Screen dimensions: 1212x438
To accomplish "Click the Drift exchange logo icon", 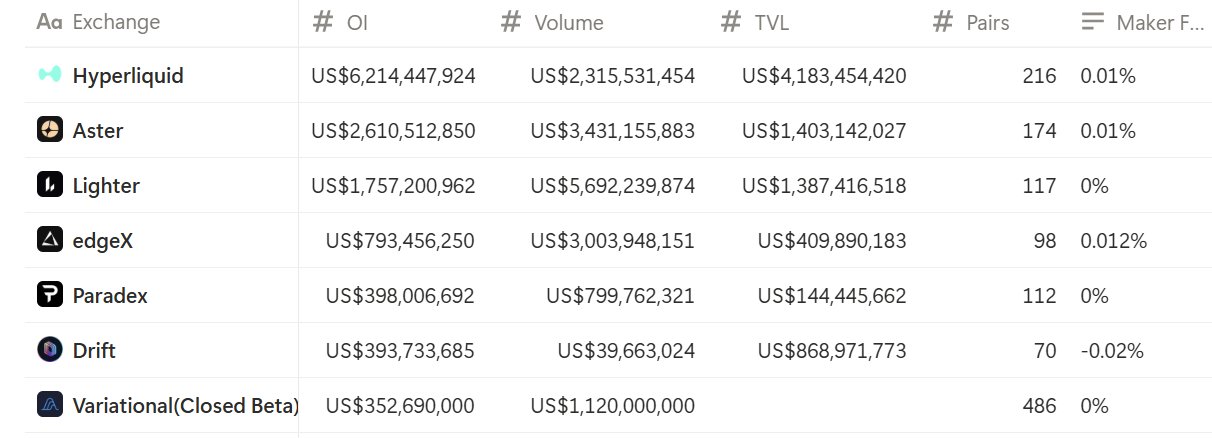I will coord(50,350).
